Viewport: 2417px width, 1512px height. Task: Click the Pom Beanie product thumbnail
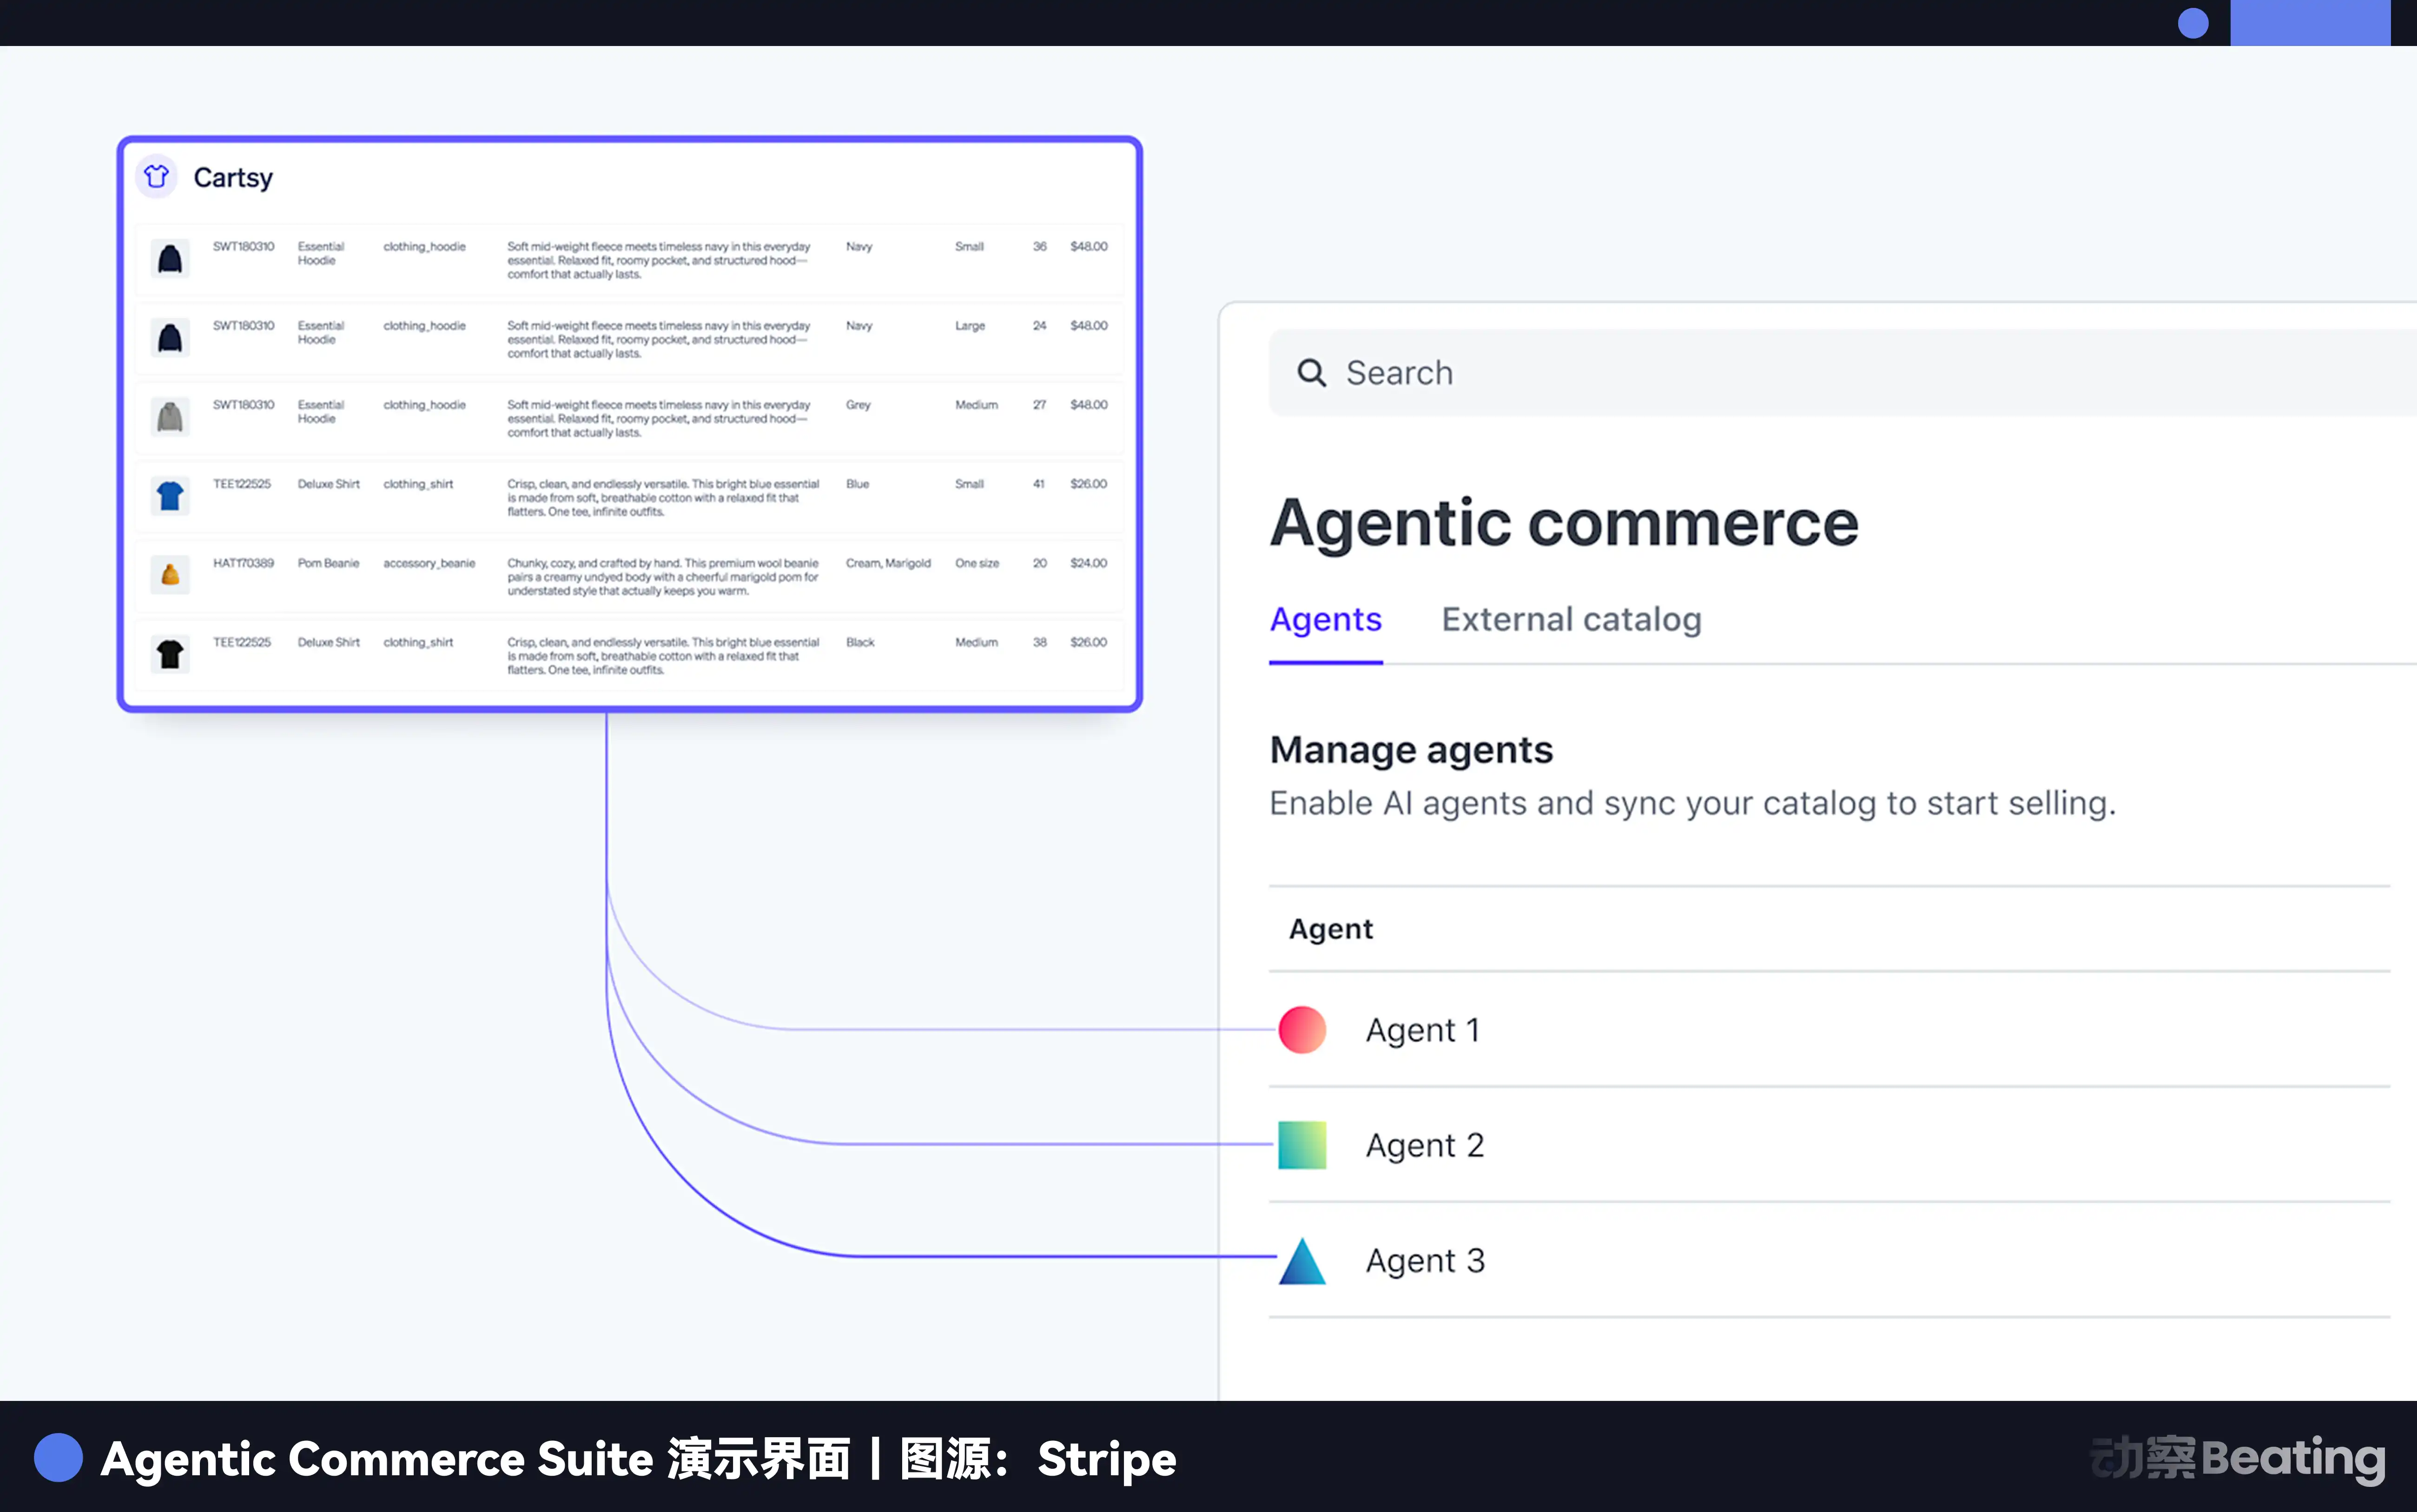(170, 575)
